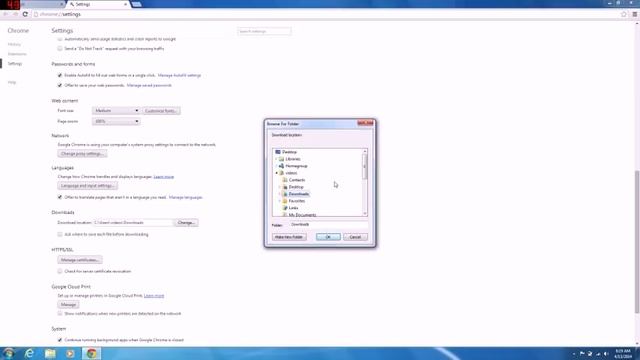This screenshot has height=360, width=640.
Task: Switch to the Settings browser tab
Action: click(x=98, y=4)
